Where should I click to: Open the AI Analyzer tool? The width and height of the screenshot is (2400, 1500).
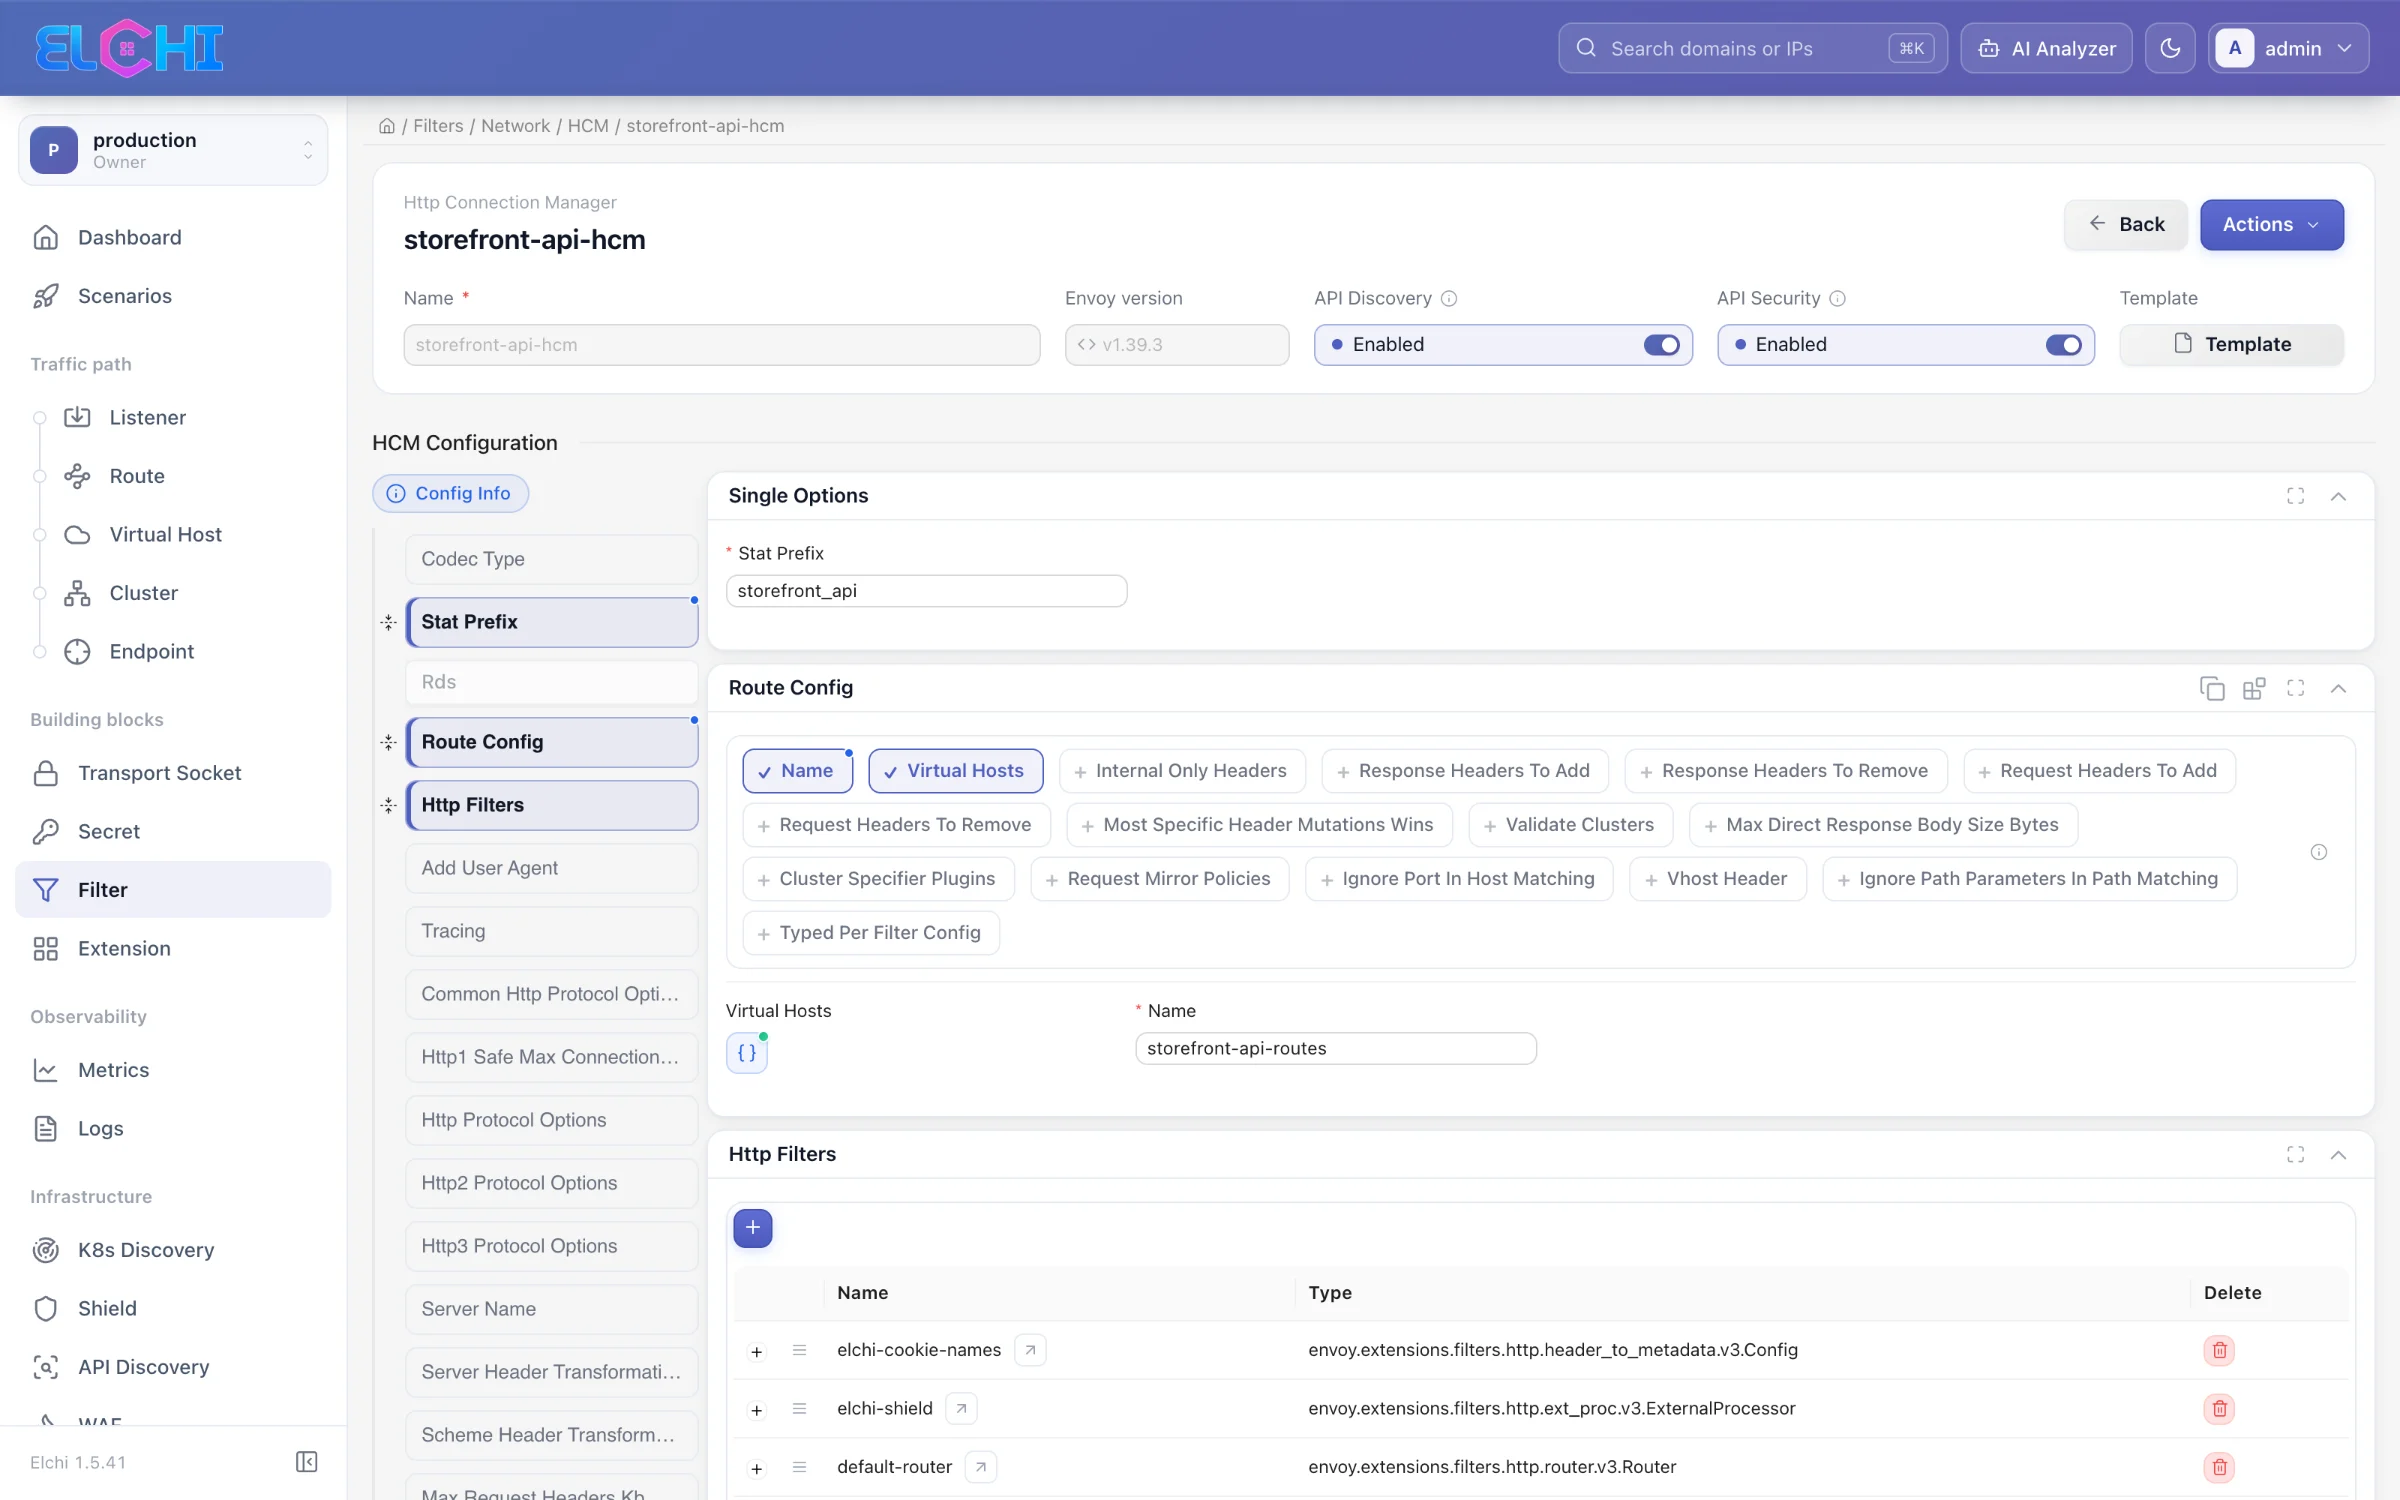tap(2046, 48)
